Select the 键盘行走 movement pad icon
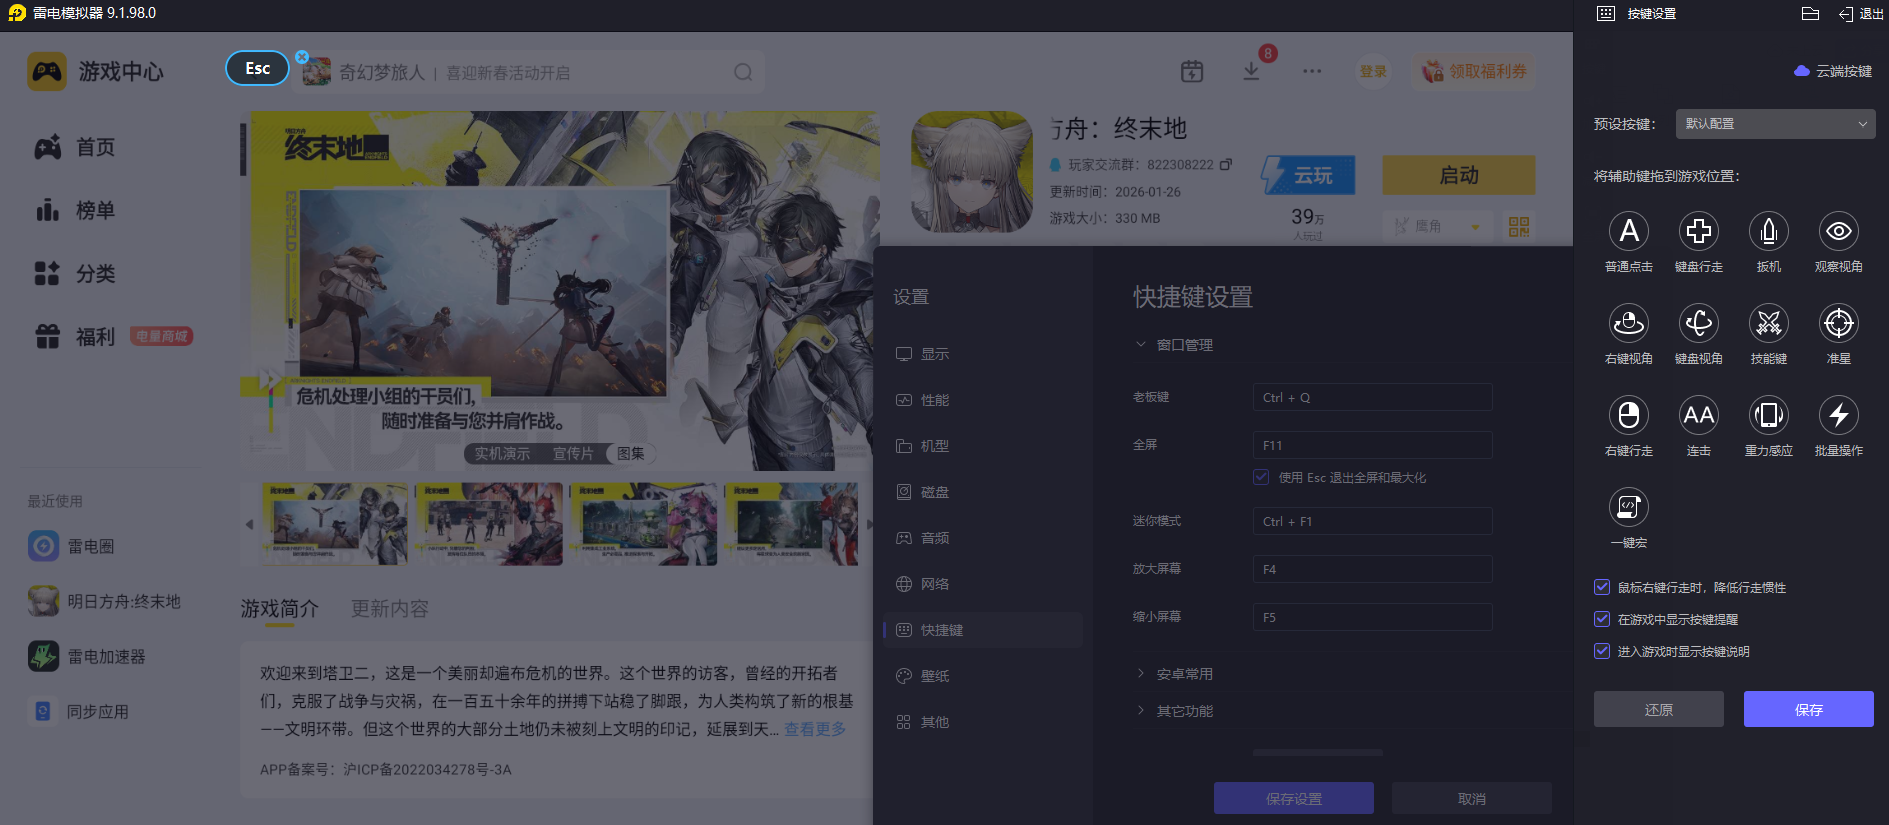Viewport: 1889px width, 825px height. [1699, 231]
